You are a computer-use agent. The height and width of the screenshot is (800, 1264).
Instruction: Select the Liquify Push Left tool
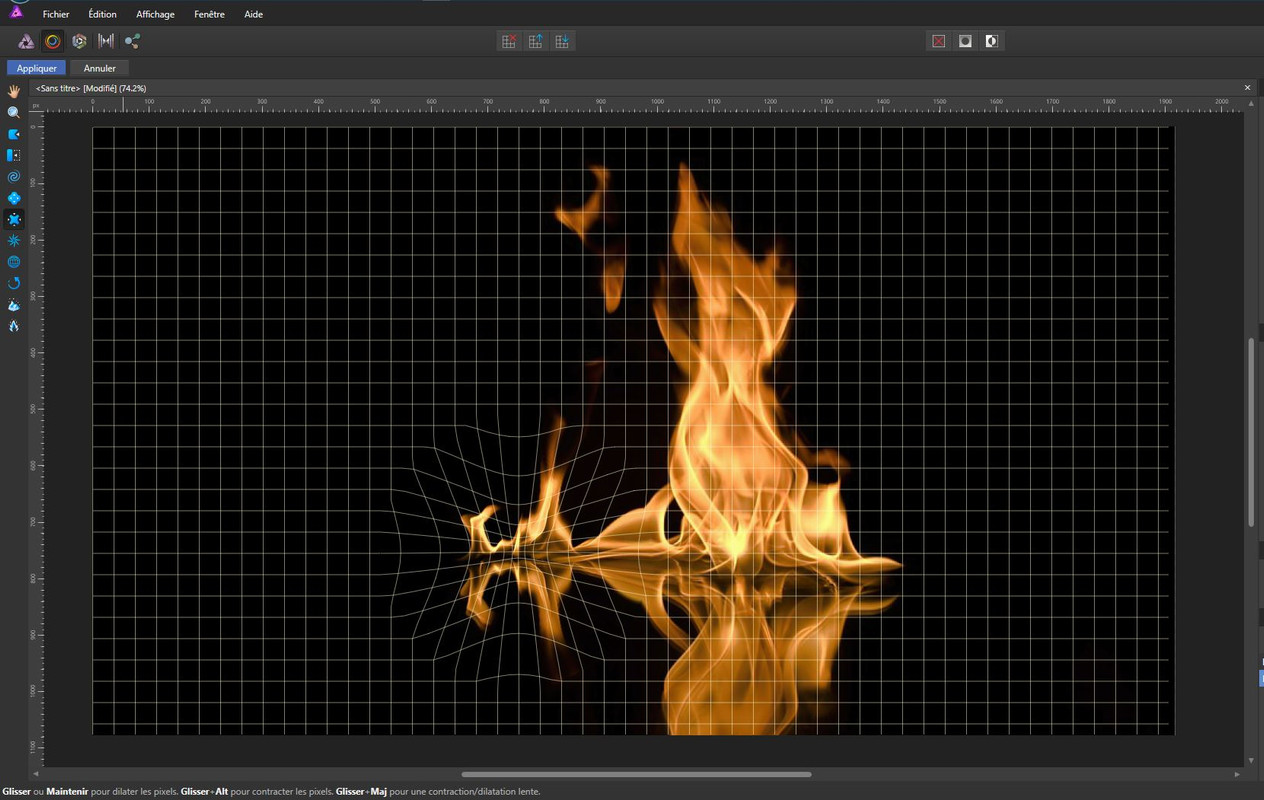coord(14,155)
